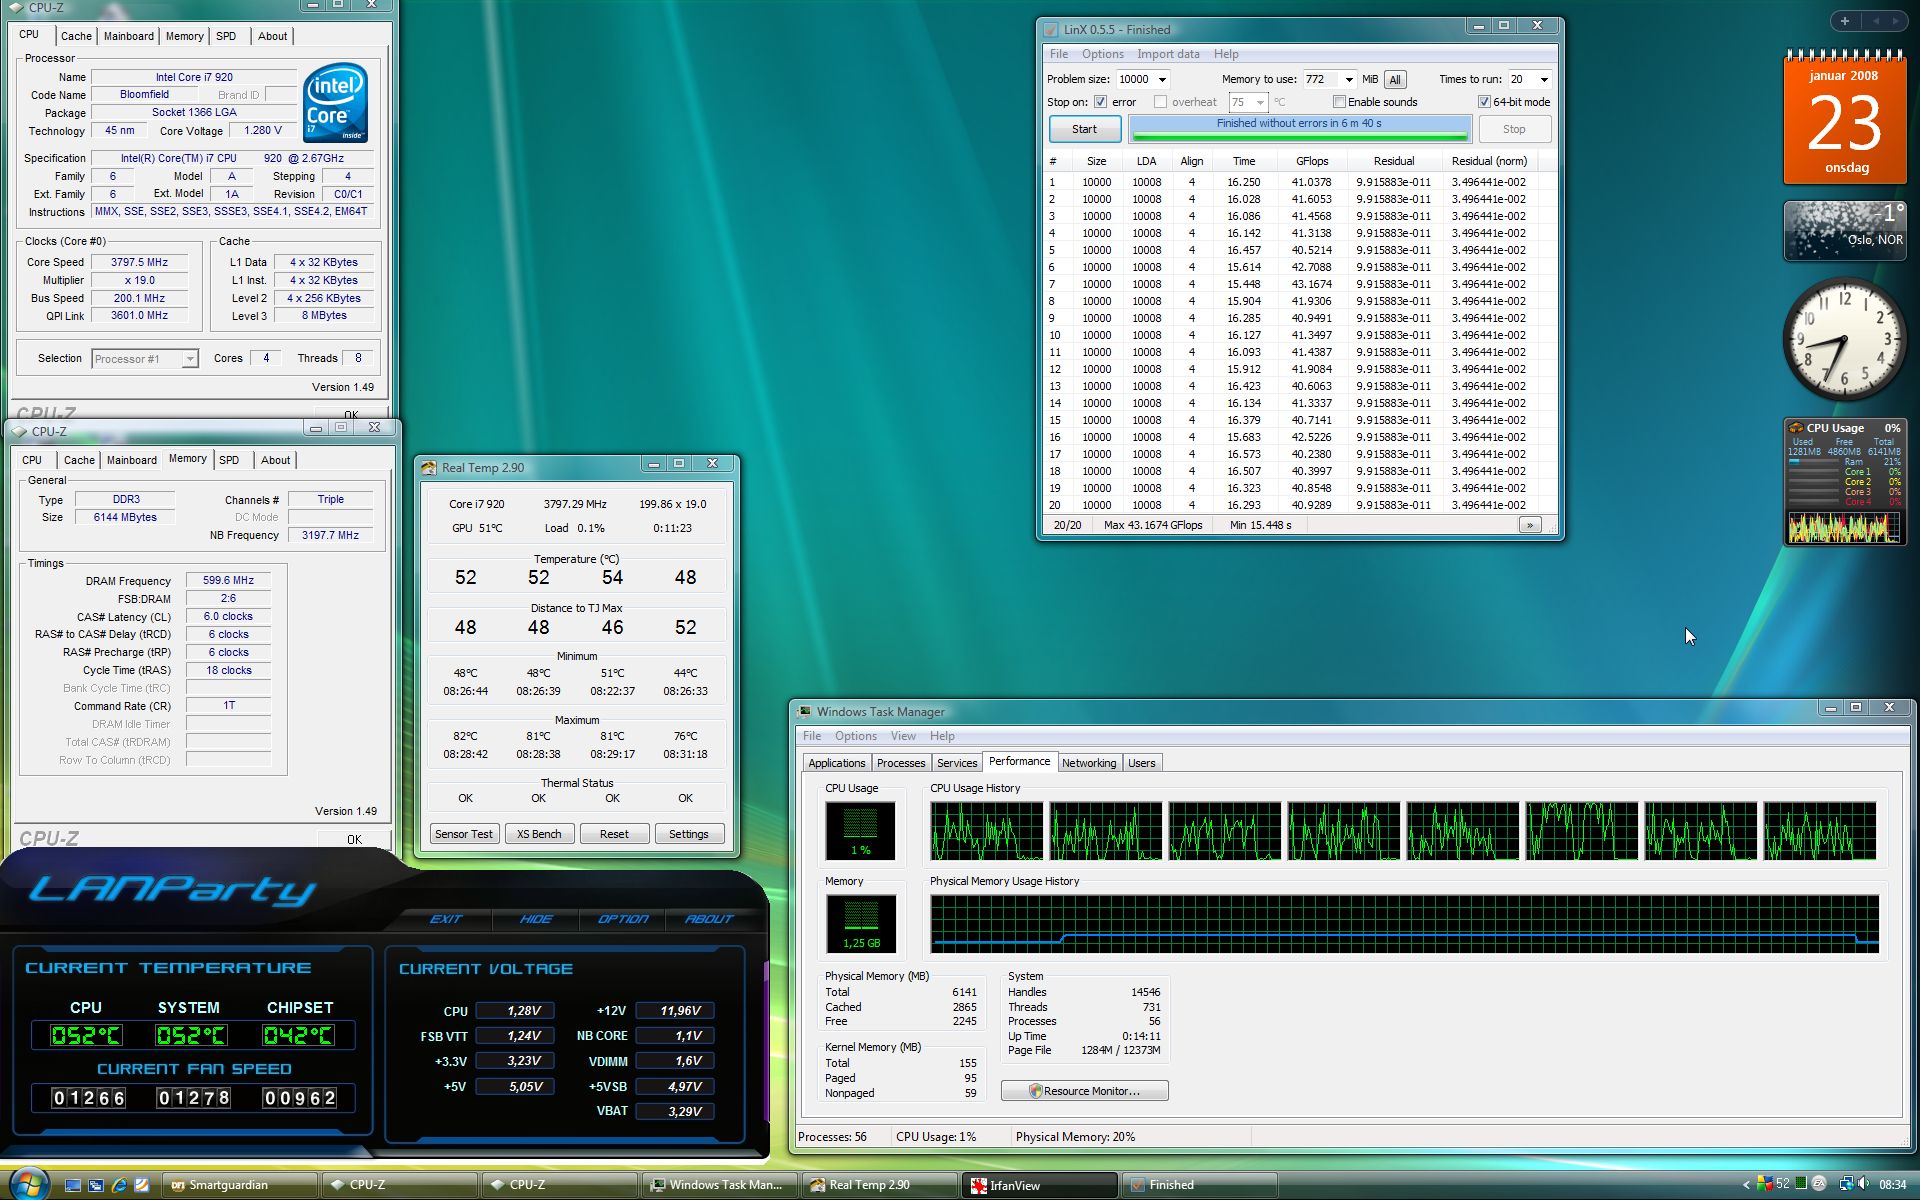Open Windows Task Manager taskbar button
The image size is (1920, 1200).
720,1185
